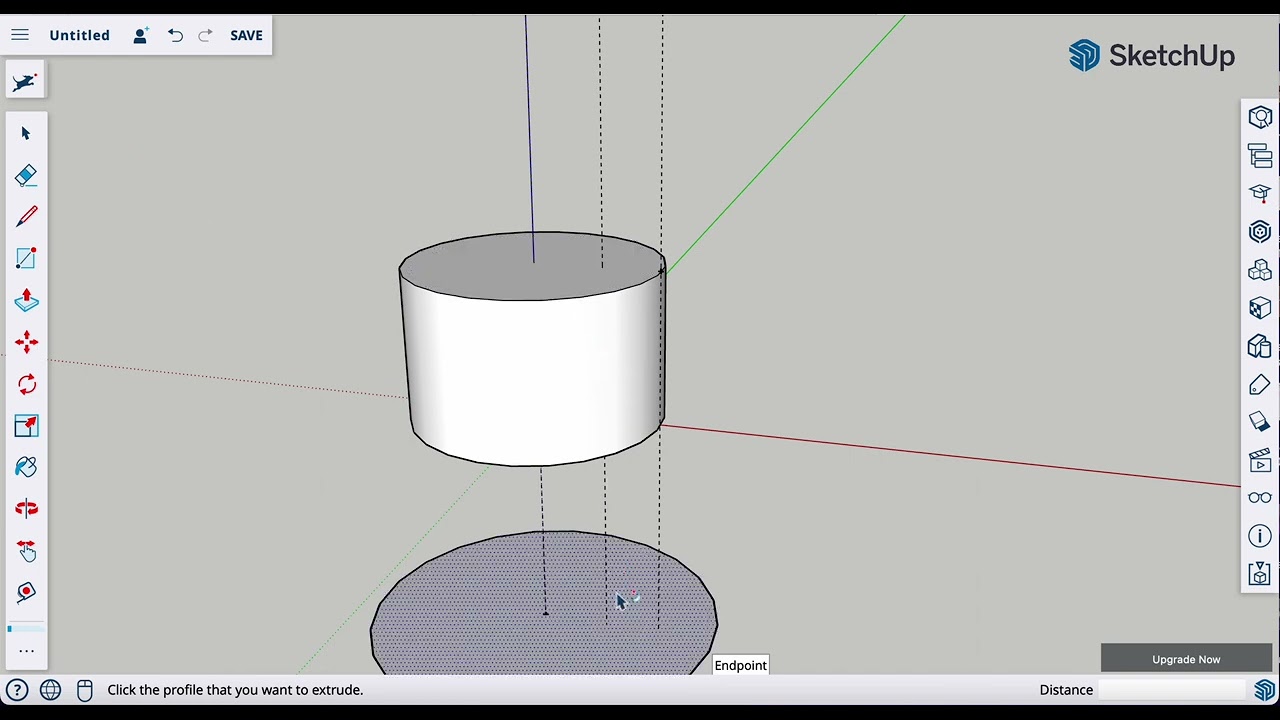Screen dimensions: 1280x720
Task: Open the search tools running dog icon
Action: tap(25, 82)
